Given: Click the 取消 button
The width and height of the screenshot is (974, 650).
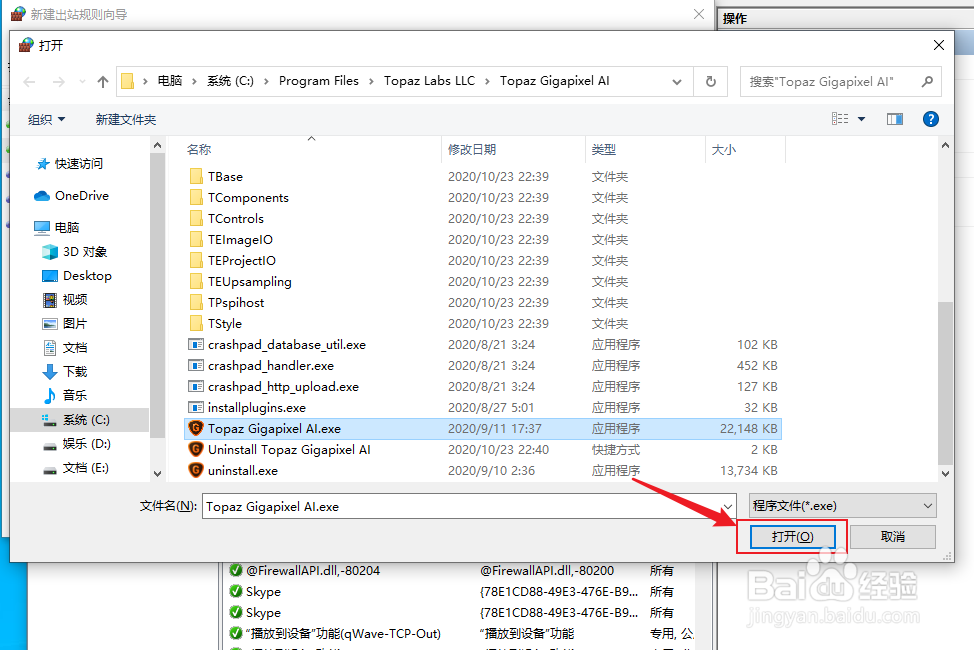Looking at the screenshot, I should pyautogui.click(x=892, y=536).
